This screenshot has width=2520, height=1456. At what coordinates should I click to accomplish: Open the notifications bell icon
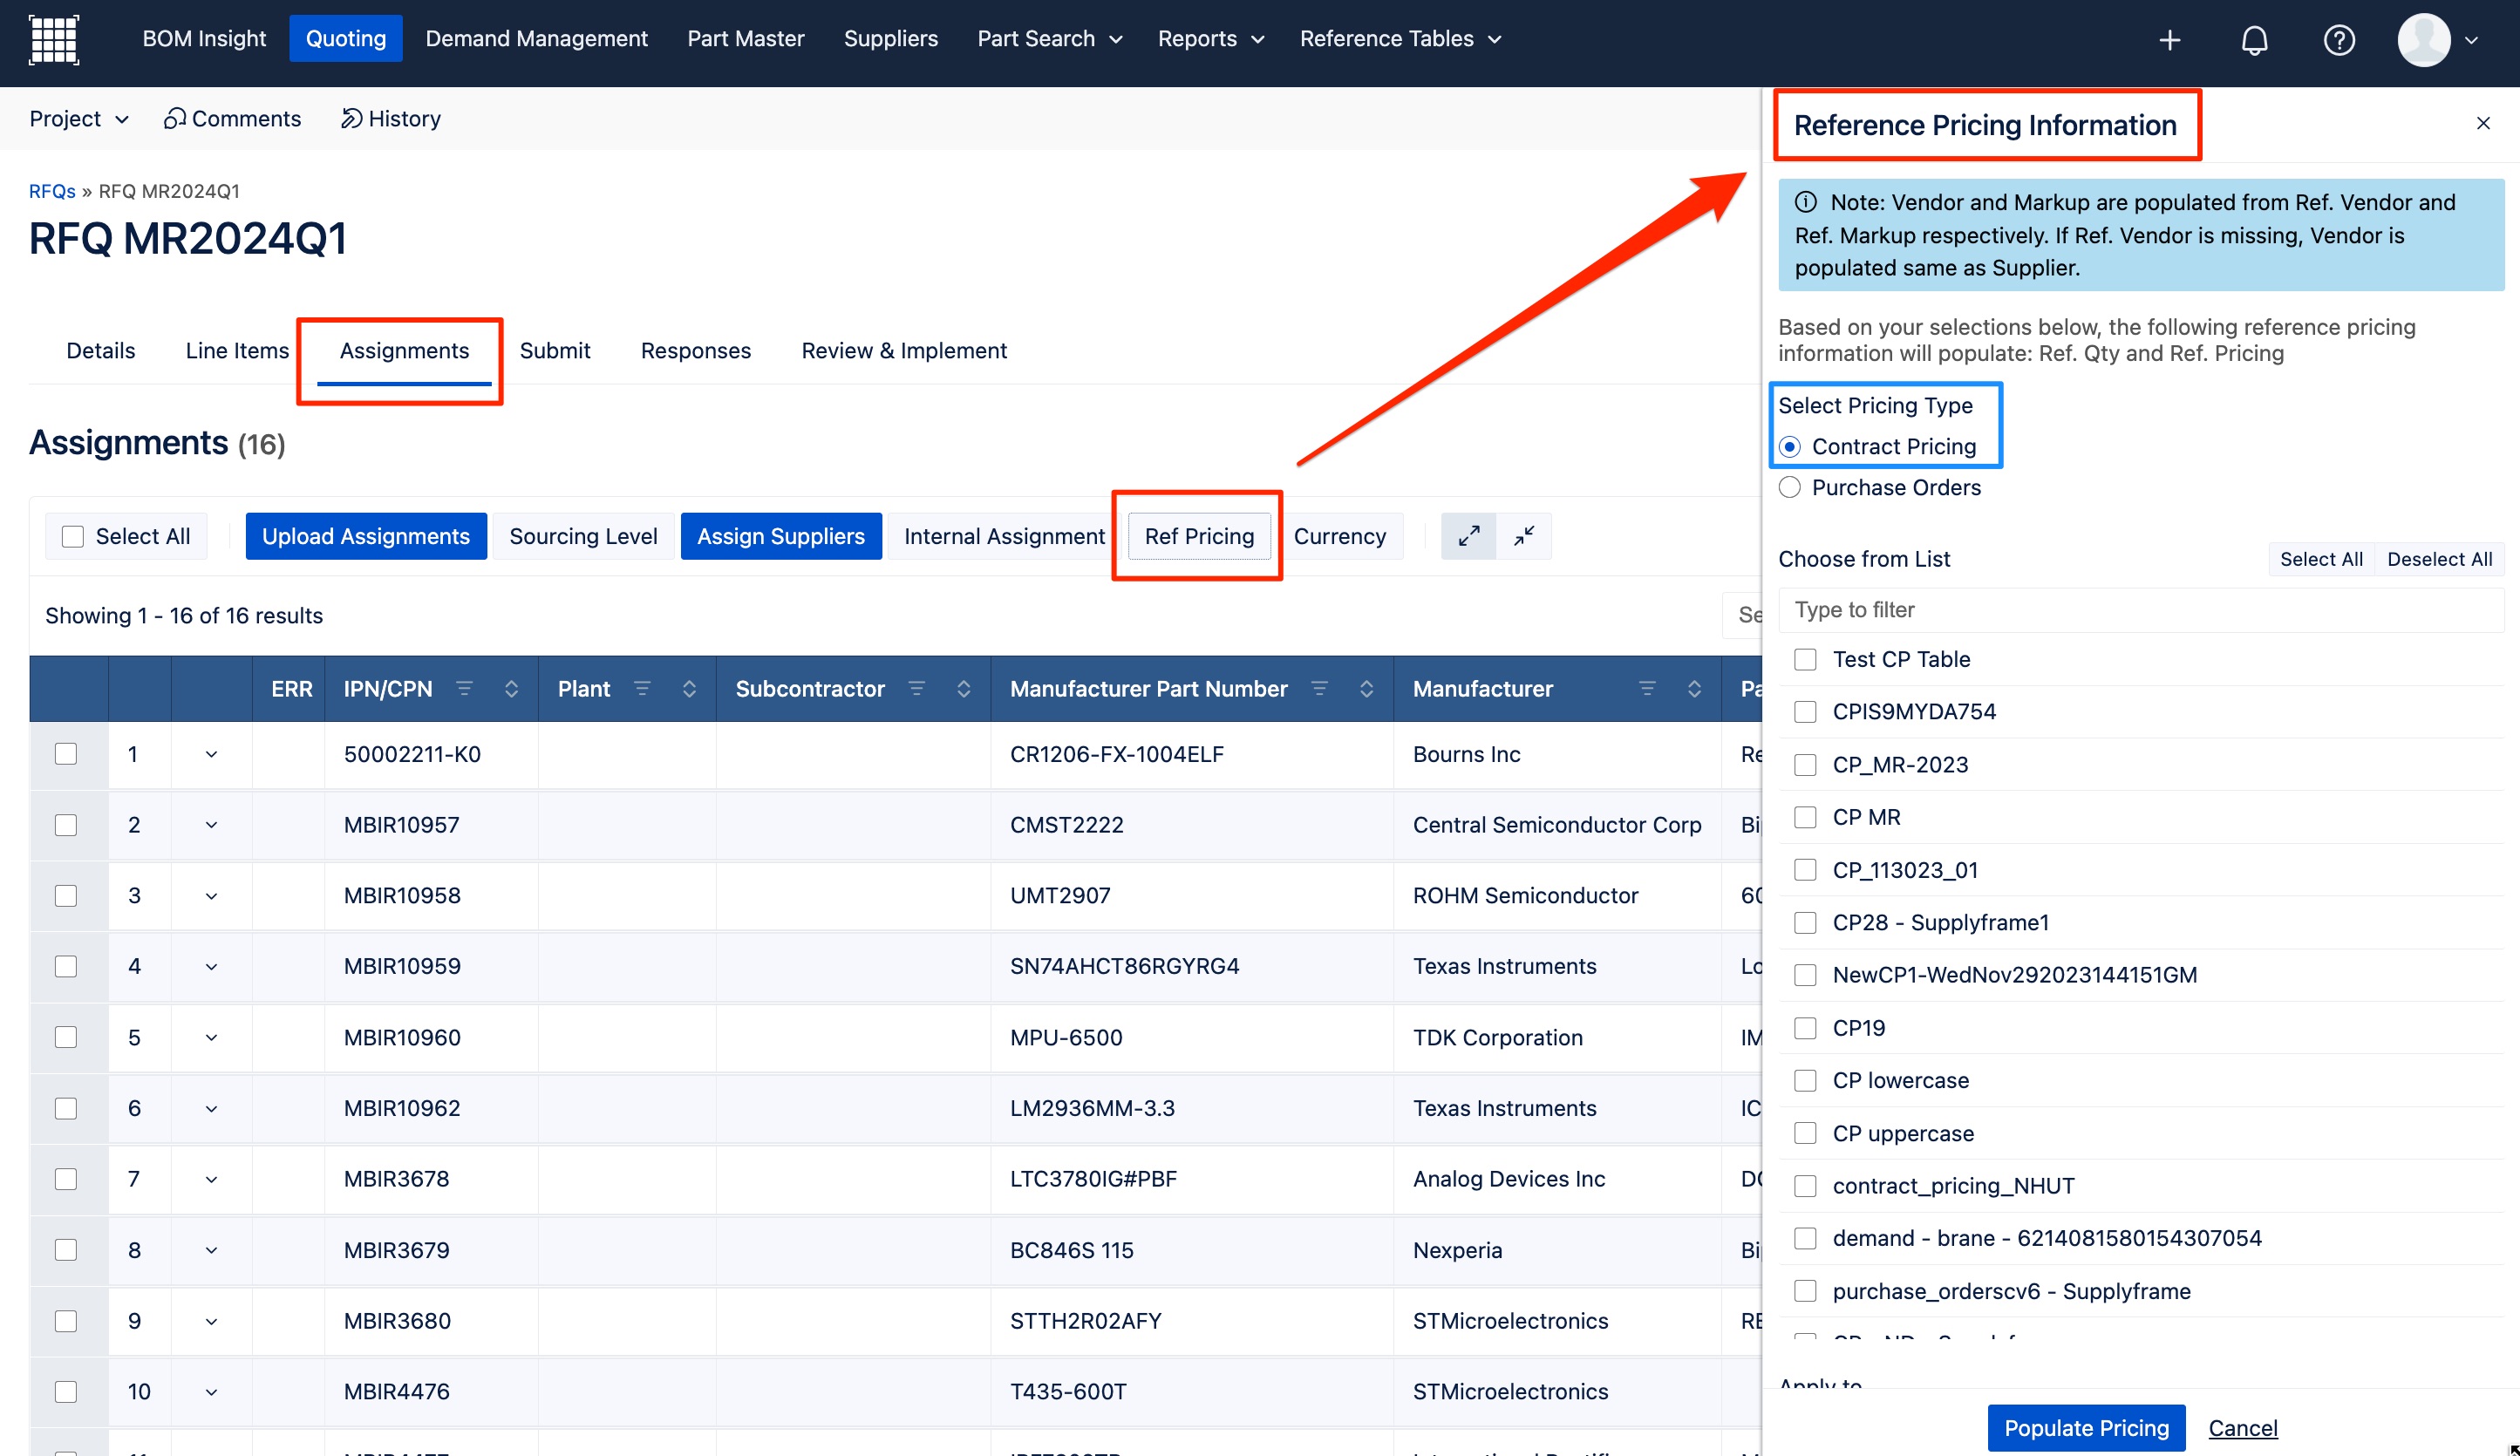coord(2254,40)
